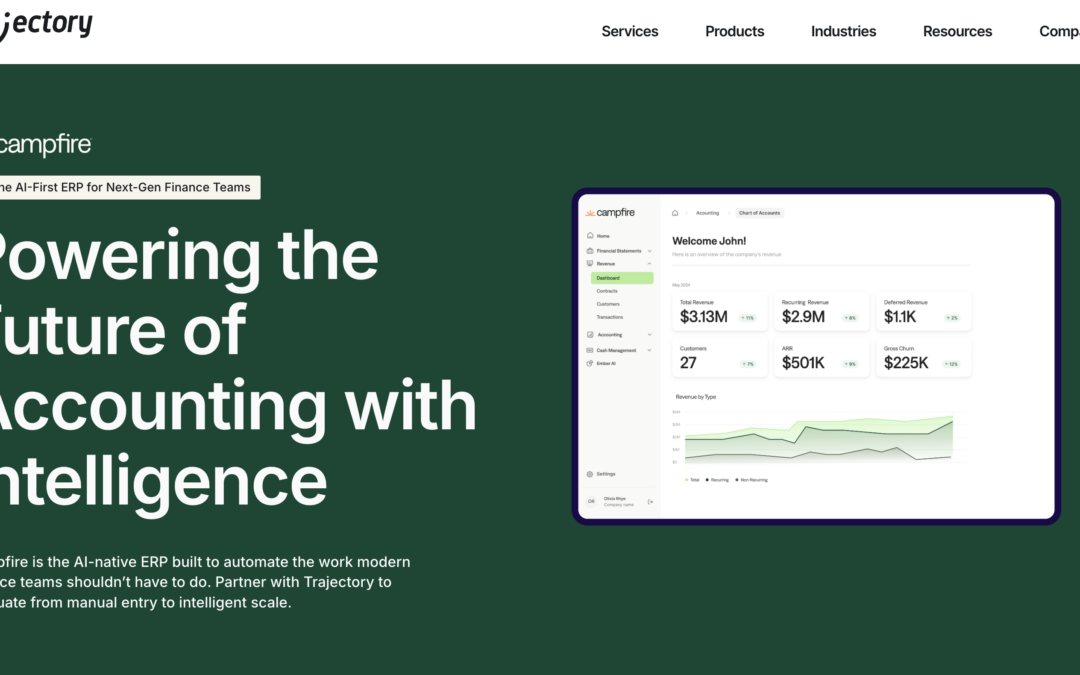Open the Services menu in the navbar
This screenshot has height=675, width=1080.
click(x=630, y=31)
